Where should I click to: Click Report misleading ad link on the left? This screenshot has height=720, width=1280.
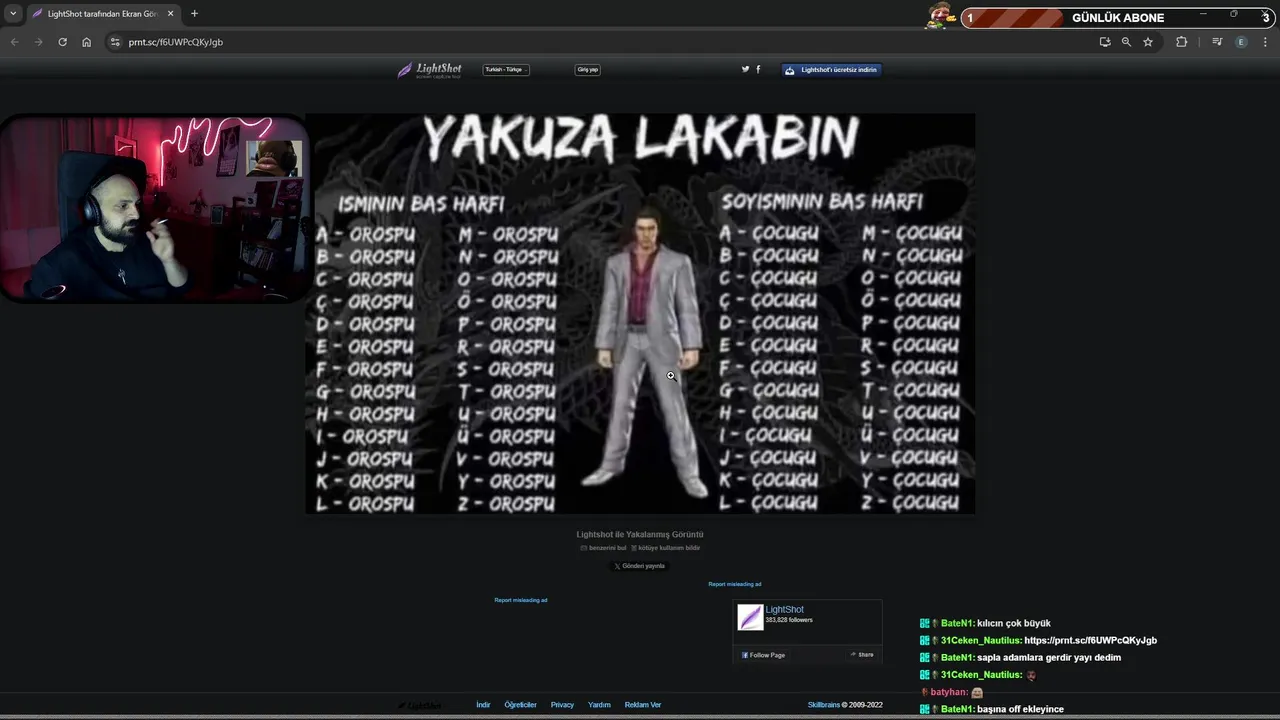(521, 600)
